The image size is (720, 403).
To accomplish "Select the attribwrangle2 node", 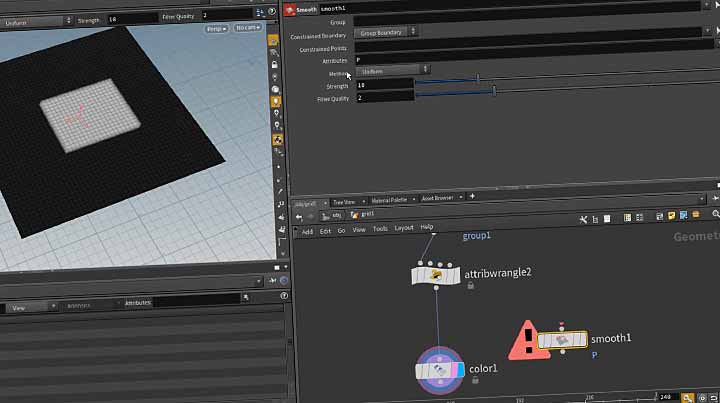I will [x=438, y=274].
